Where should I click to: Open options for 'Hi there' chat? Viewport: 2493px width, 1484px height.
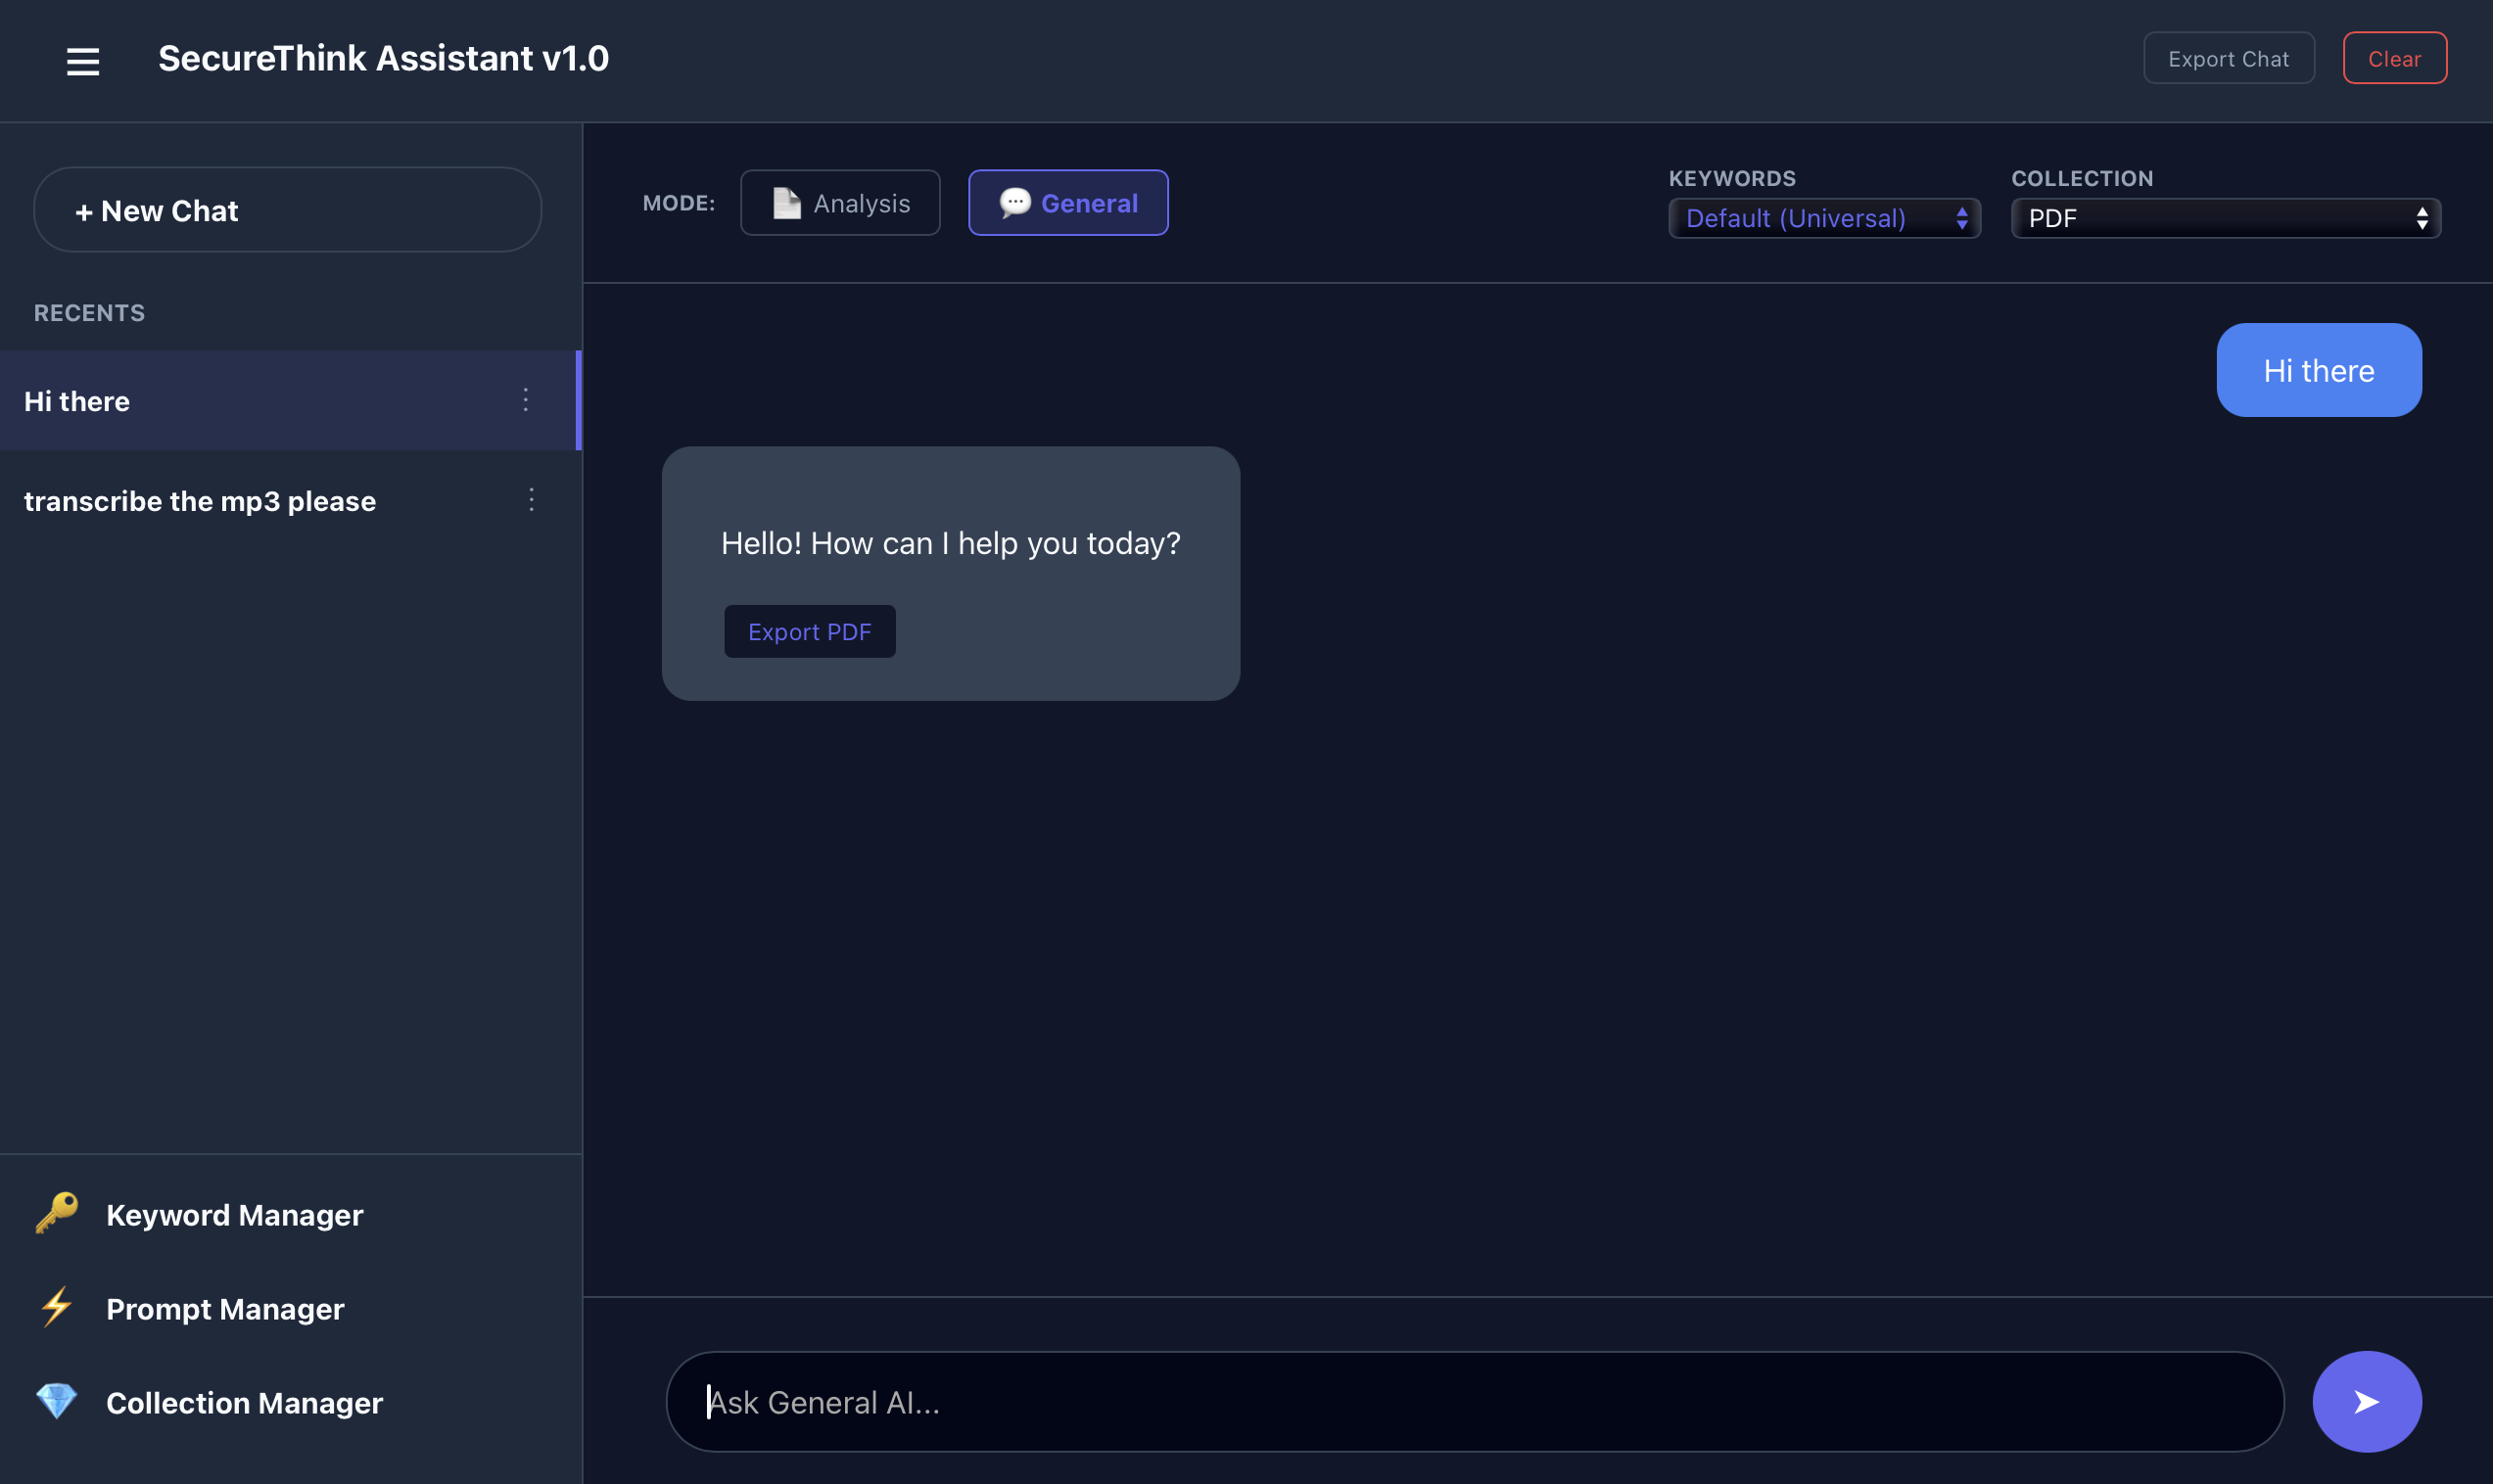pos(526,400)
